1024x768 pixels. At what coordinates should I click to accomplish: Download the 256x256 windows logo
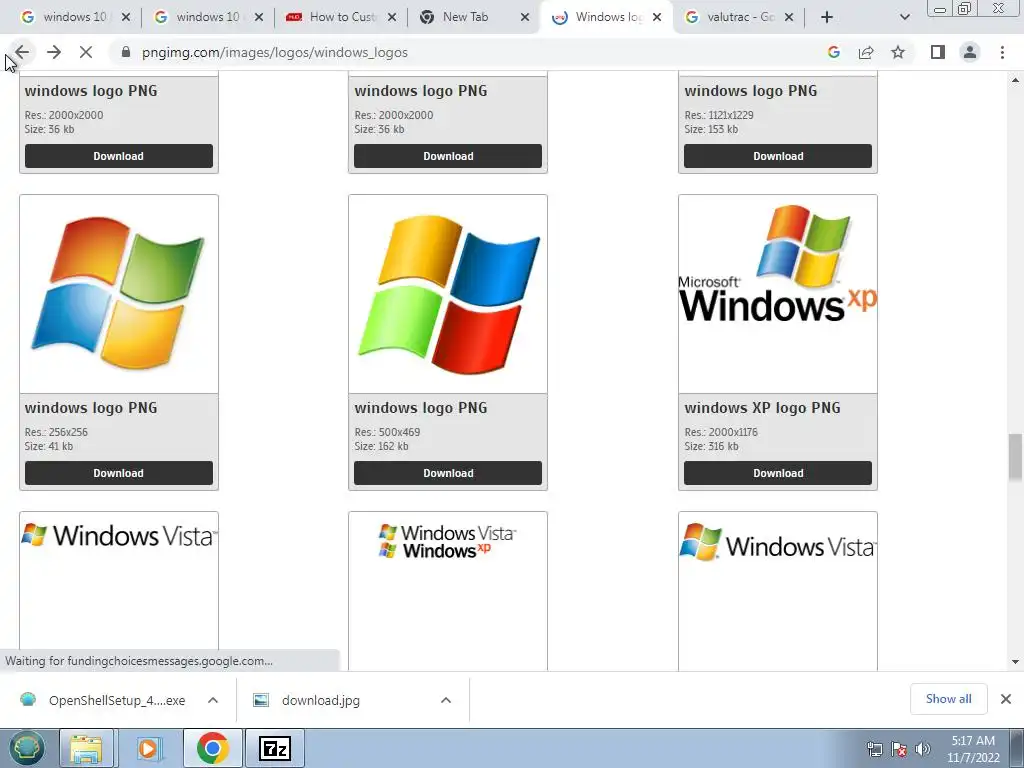click(119, 473)
